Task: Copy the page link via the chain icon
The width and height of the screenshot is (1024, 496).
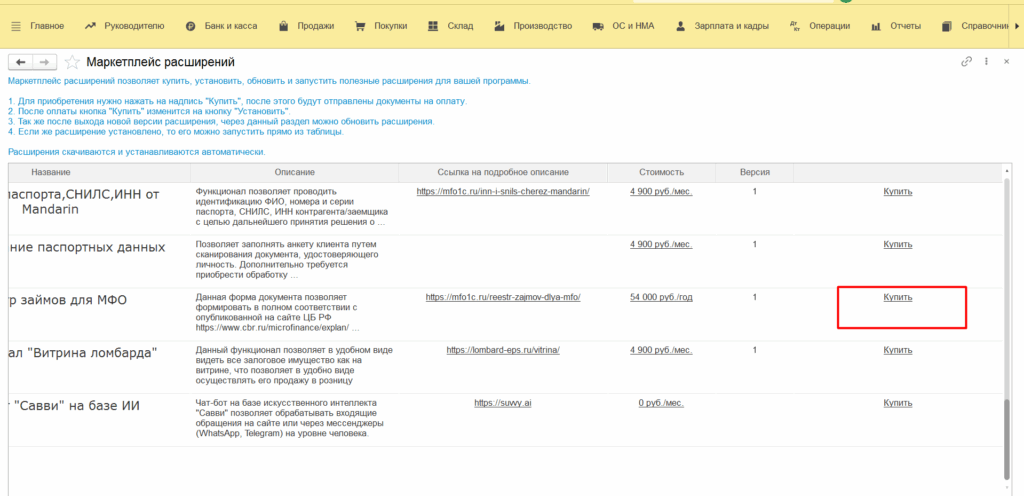Action: 967,61
